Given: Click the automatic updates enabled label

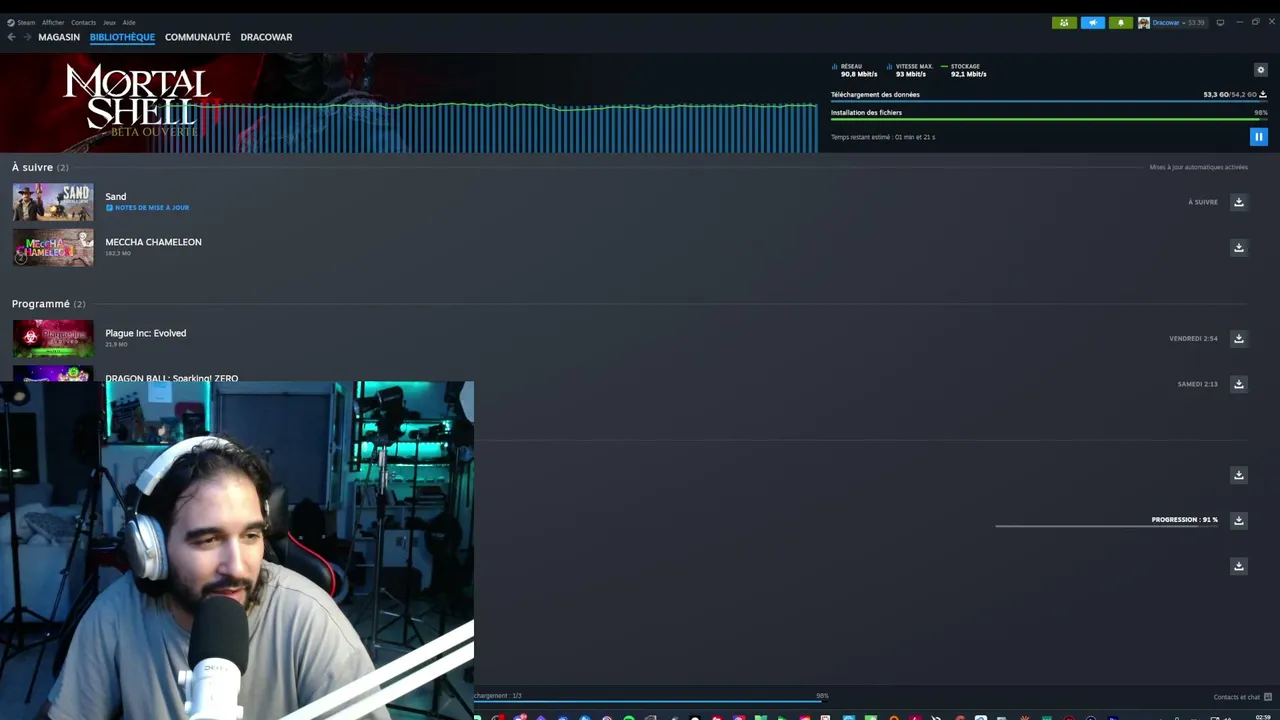Looking at the screenshot, I should (1199, 167).
